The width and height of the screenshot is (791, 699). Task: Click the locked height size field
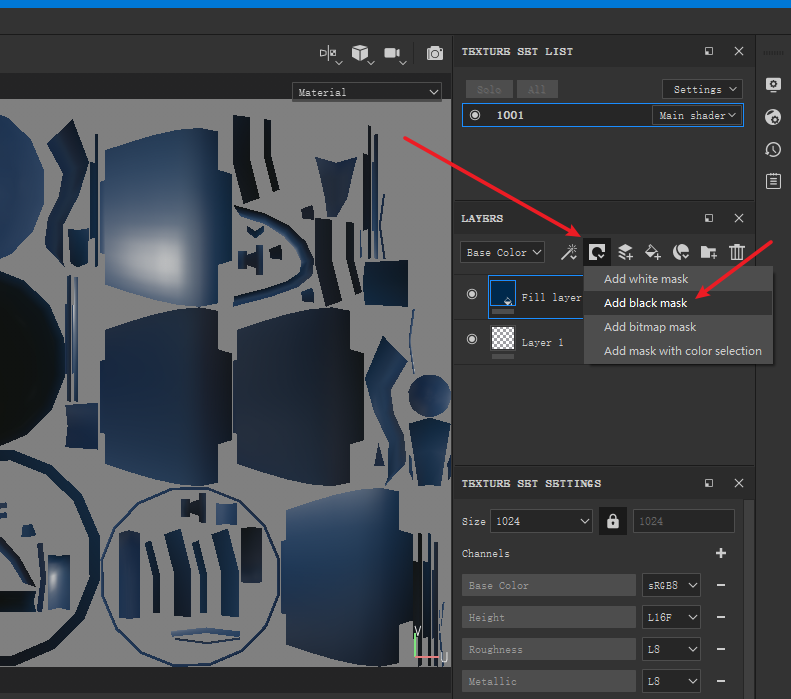[x=684, y=521]
